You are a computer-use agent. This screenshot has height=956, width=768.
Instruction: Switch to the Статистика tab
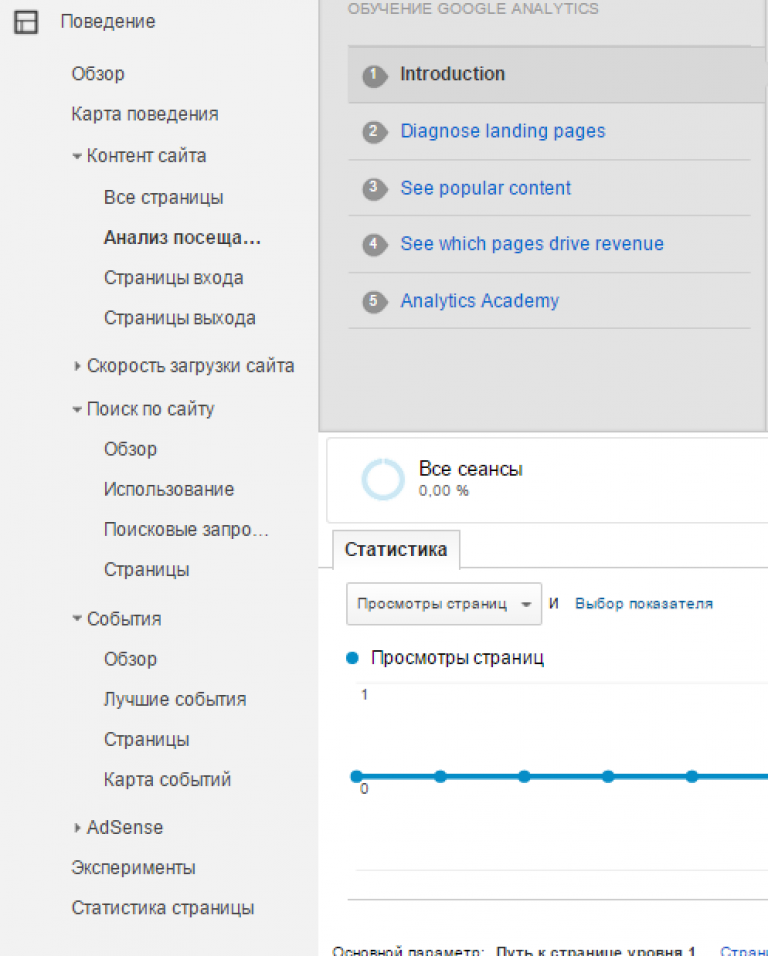(x=396, y=549)
